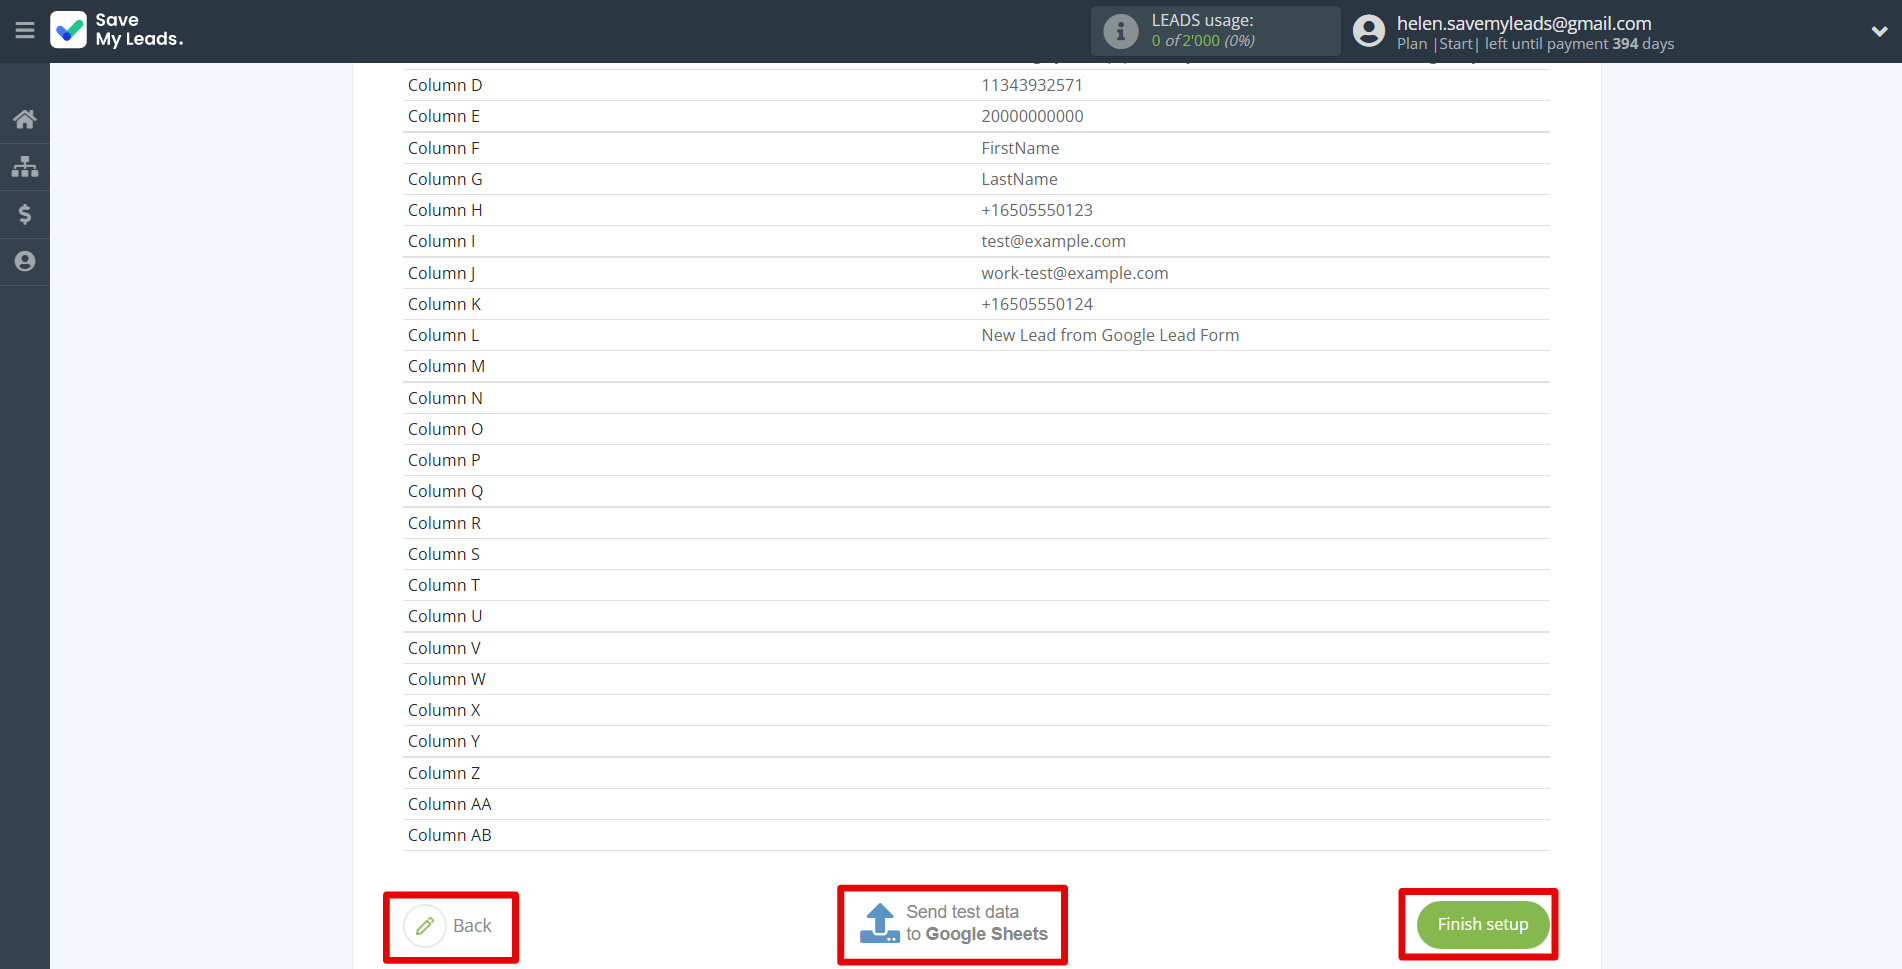Select the 'Column J' label
1902x969 pixels.
[441, 273]
